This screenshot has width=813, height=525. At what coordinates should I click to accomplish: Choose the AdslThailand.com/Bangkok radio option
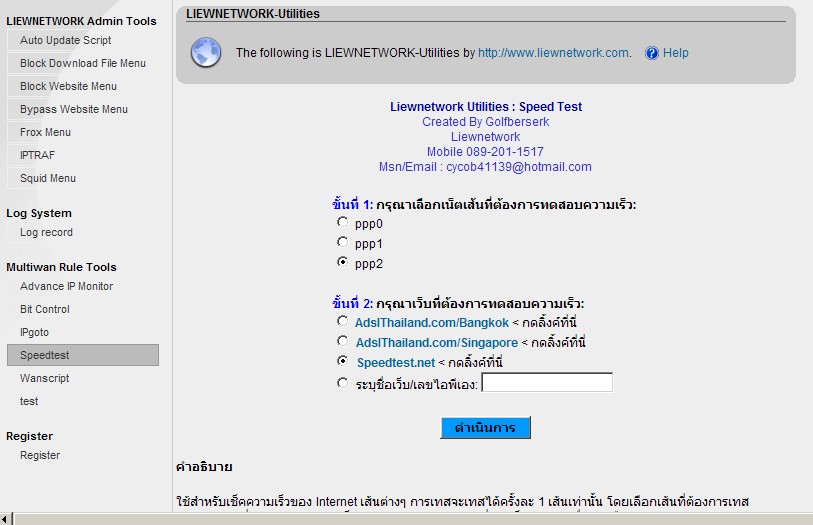coord(342,321)
